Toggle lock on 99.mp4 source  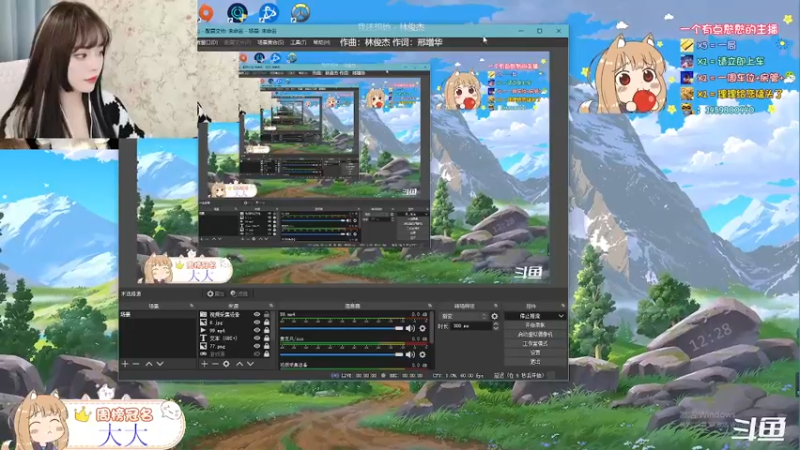(266, 330)
